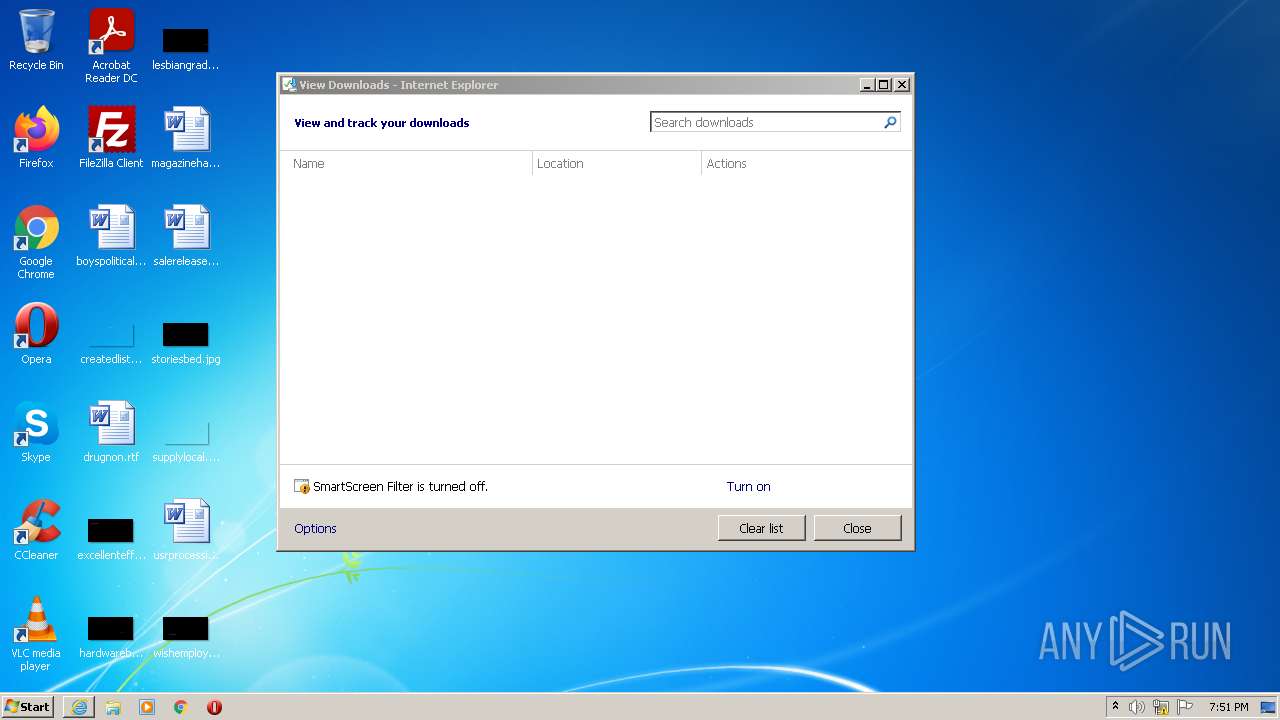Show hidden tray icons arrow
Screen dimensions: 1280x720
tap(1116, 707)
